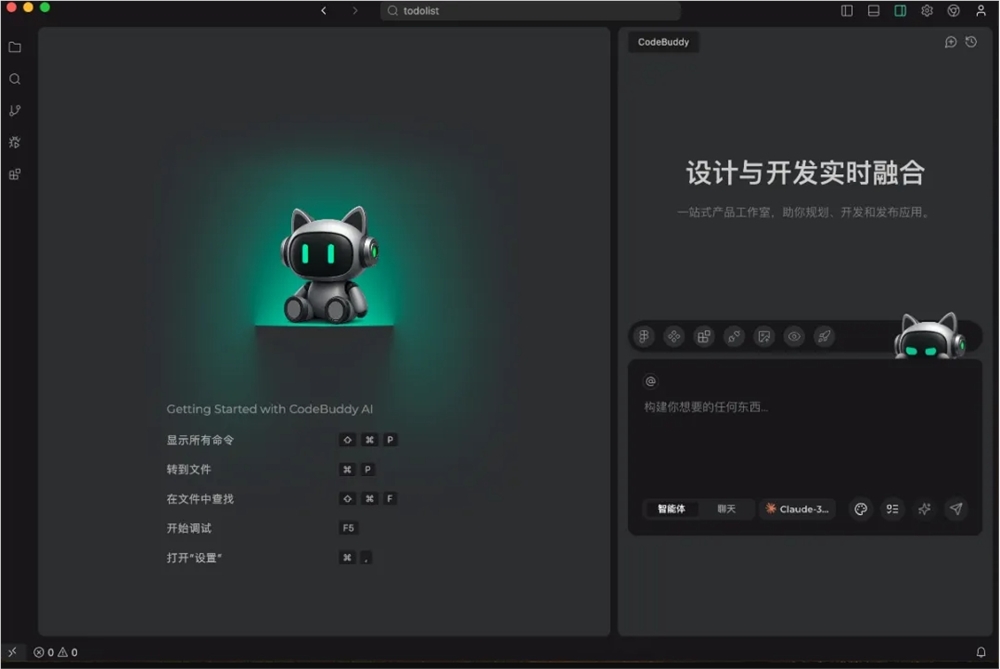
Task: Open the Extensions icon in the left sidebar
Action: [x=14, y=174]
